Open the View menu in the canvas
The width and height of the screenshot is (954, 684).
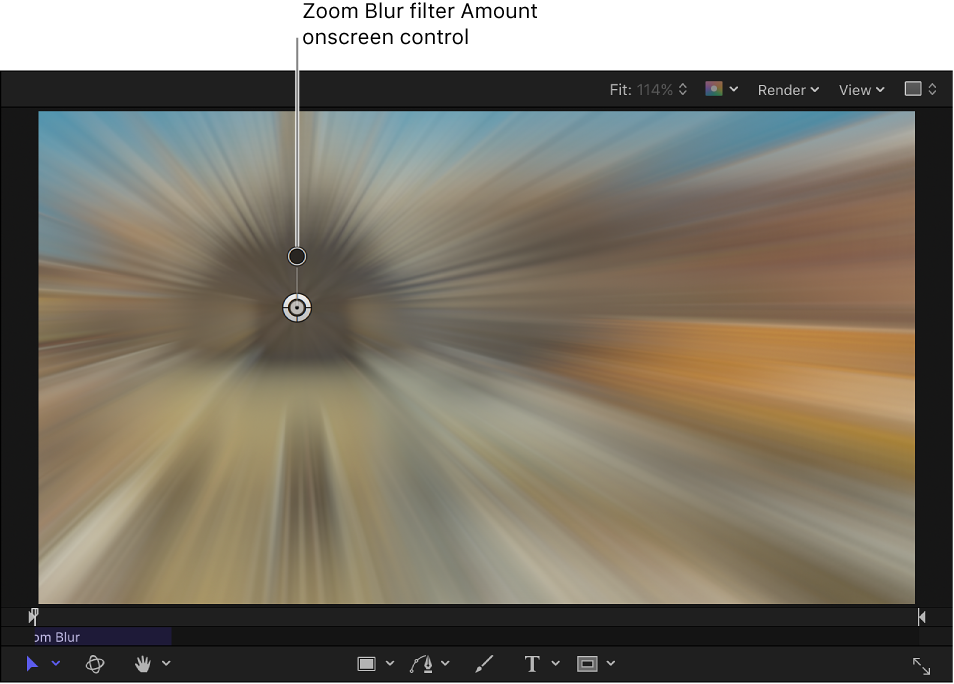(859, 89)
